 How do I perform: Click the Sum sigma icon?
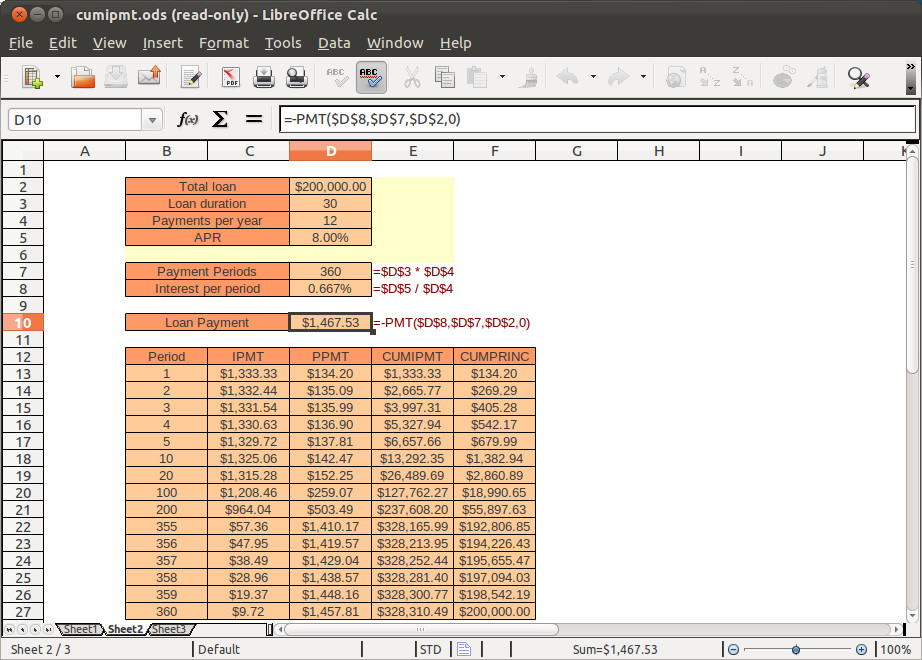220,119
